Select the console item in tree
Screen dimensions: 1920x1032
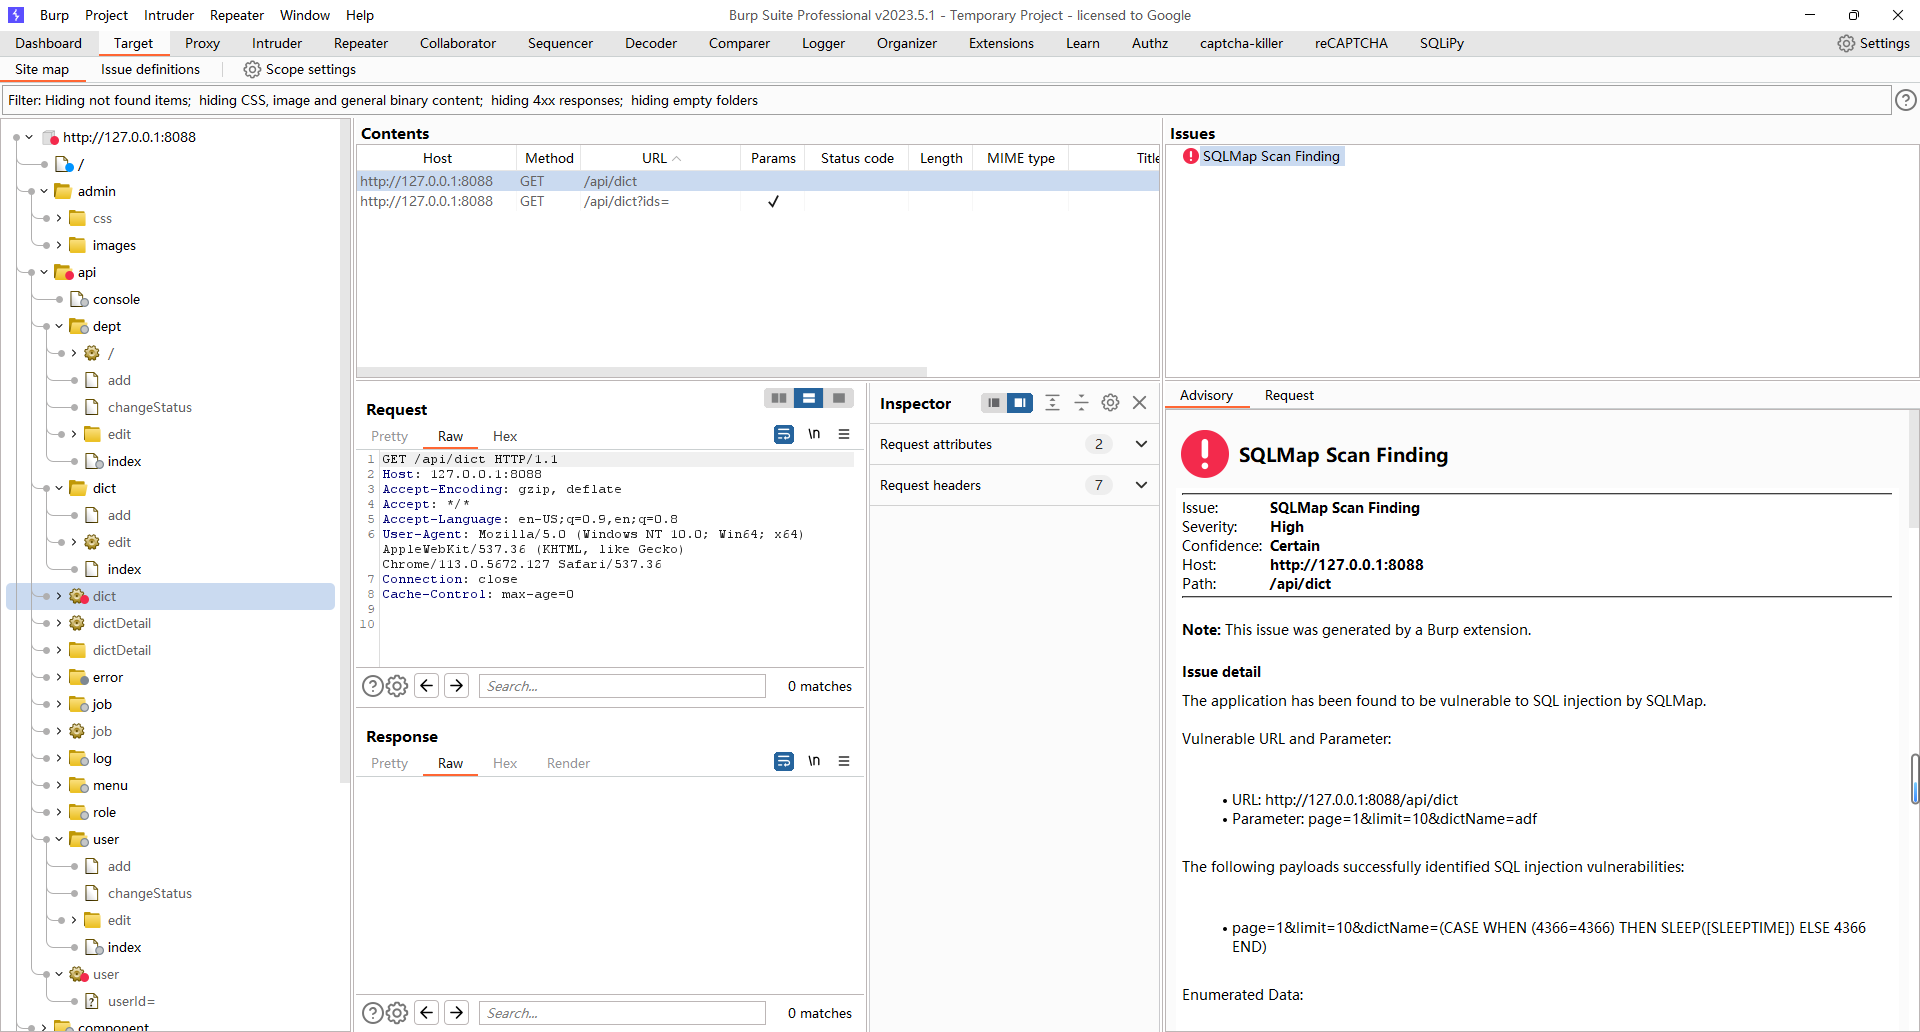coord(116,299)
